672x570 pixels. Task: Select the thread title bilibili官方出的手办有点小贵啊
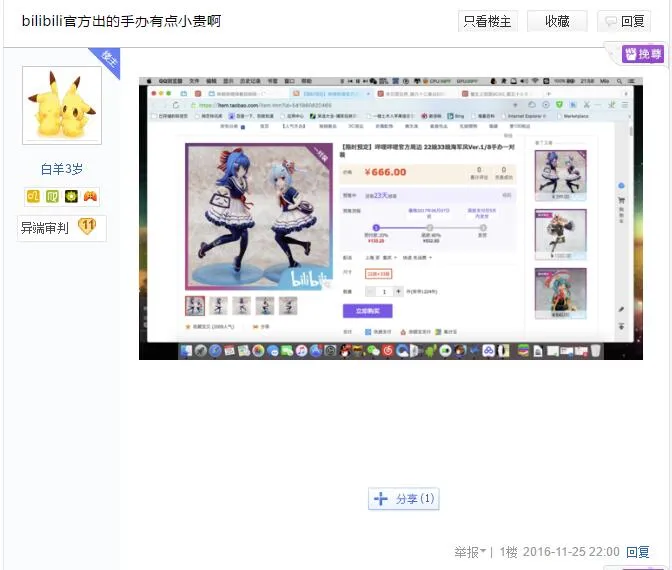[x=121, y=21]
